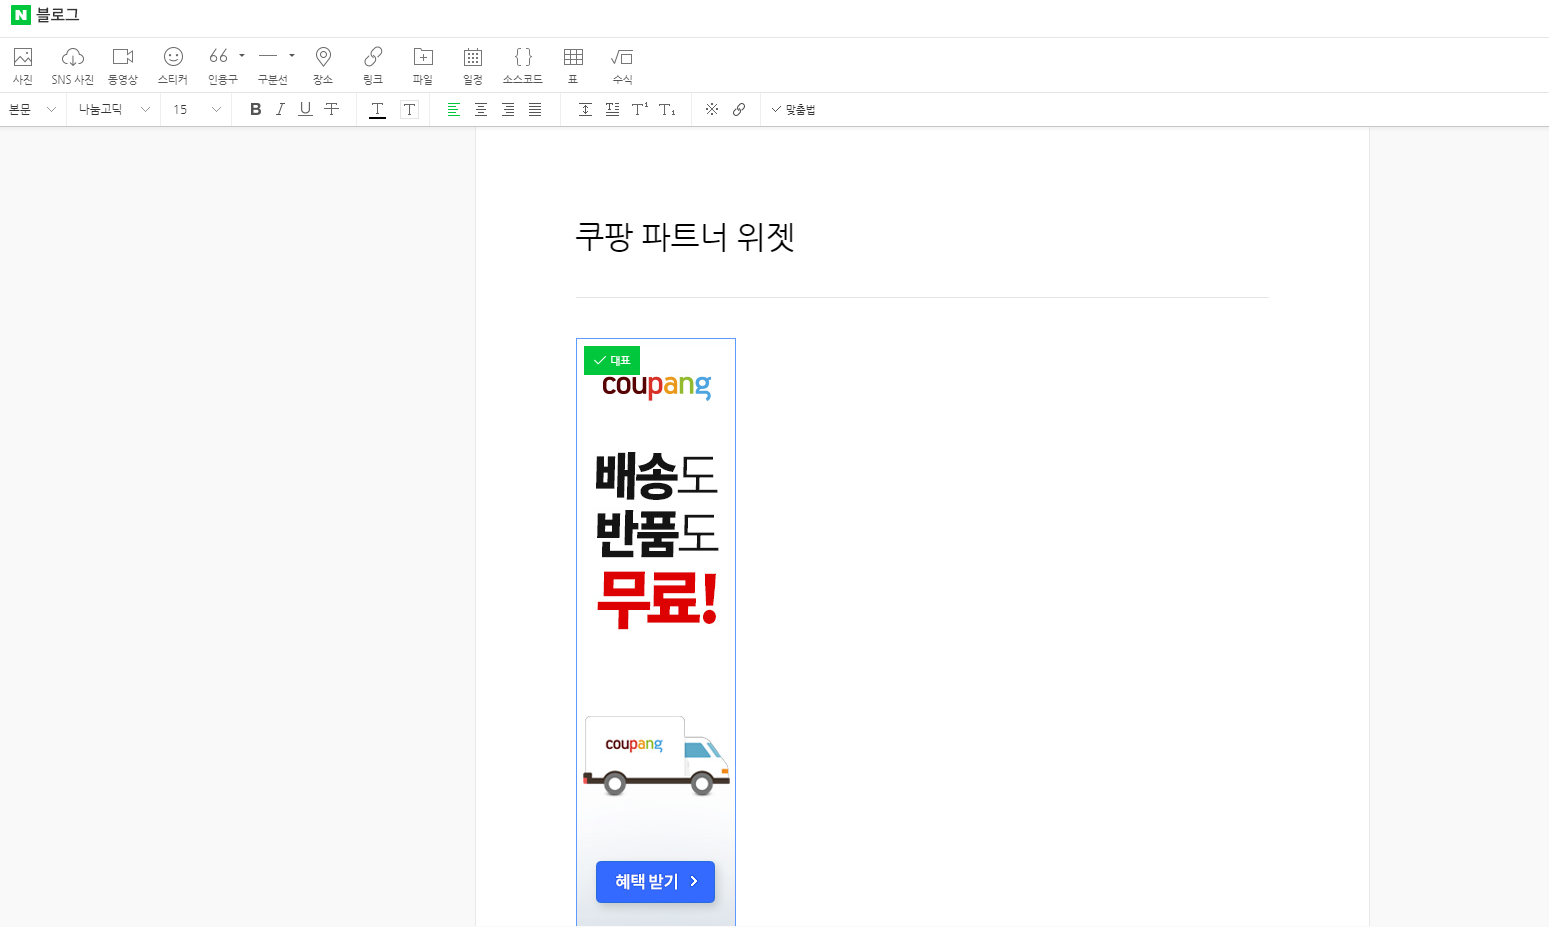Open the 스티커 sticker picker
This screenshot has width=1549, height=928.
(173, 66)
